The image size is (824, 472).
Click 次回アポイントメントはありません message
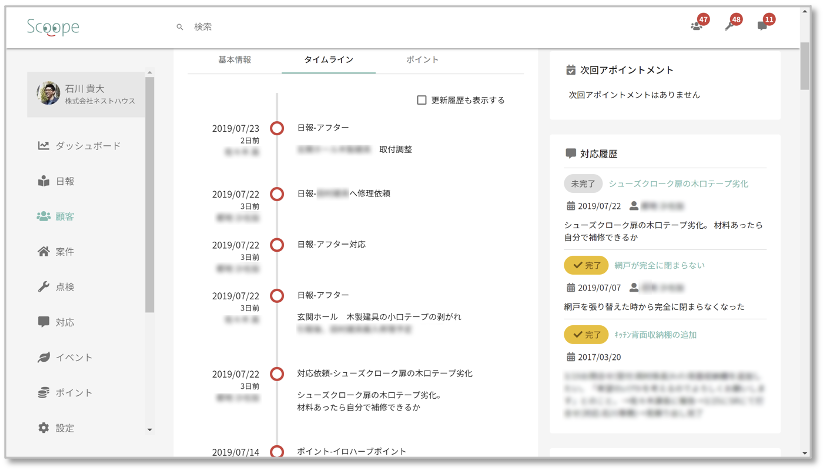(634, 95)
